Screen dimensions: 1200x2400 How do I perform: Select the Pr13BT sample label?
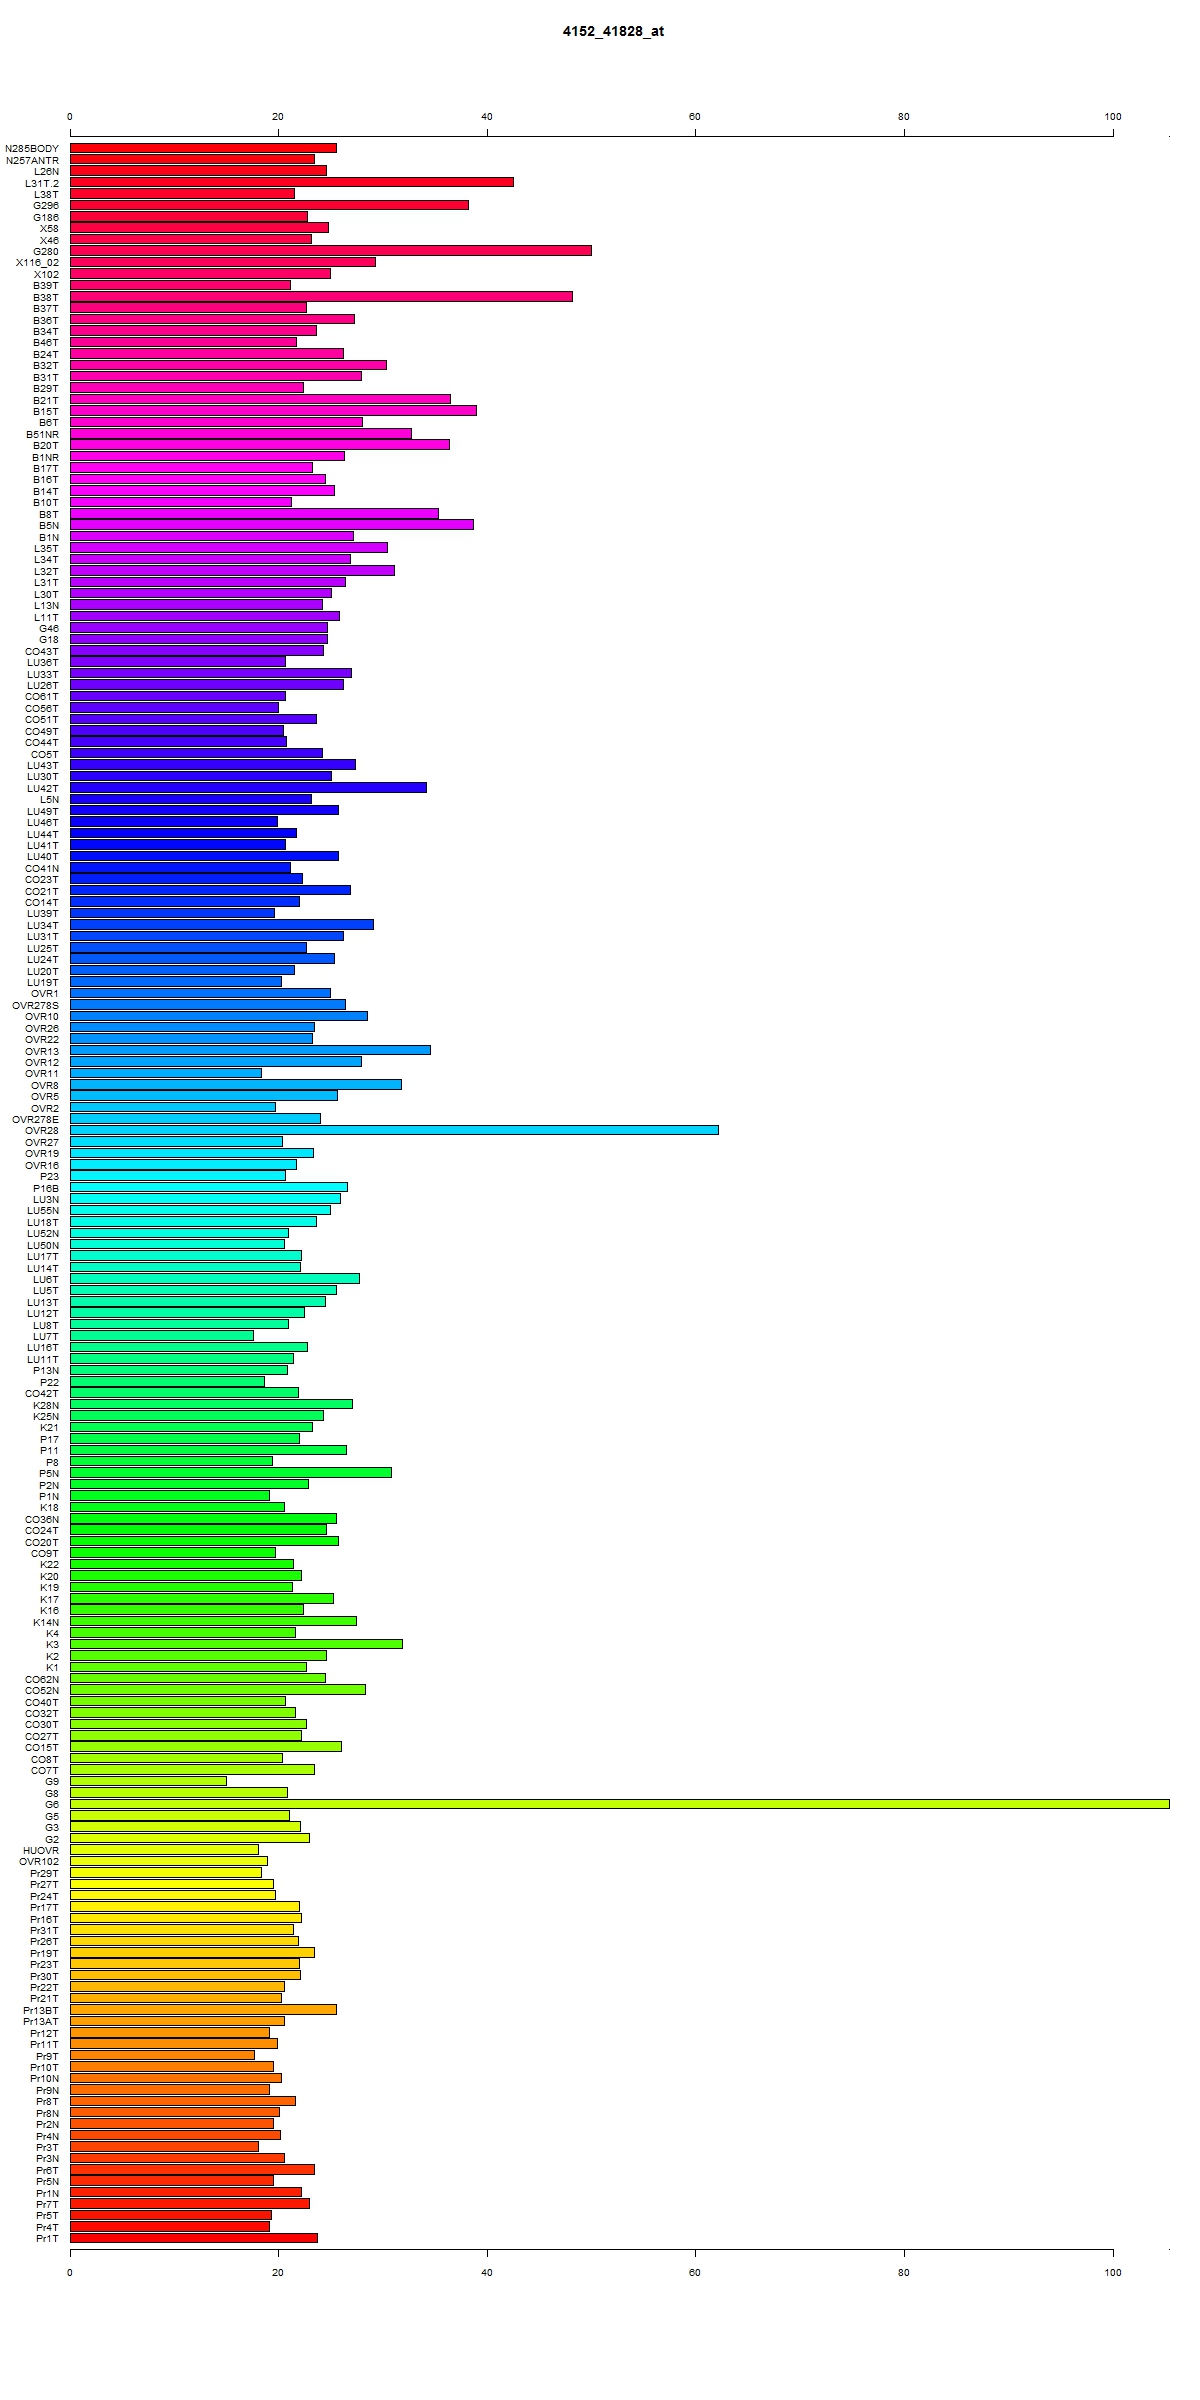point(41,2010)
